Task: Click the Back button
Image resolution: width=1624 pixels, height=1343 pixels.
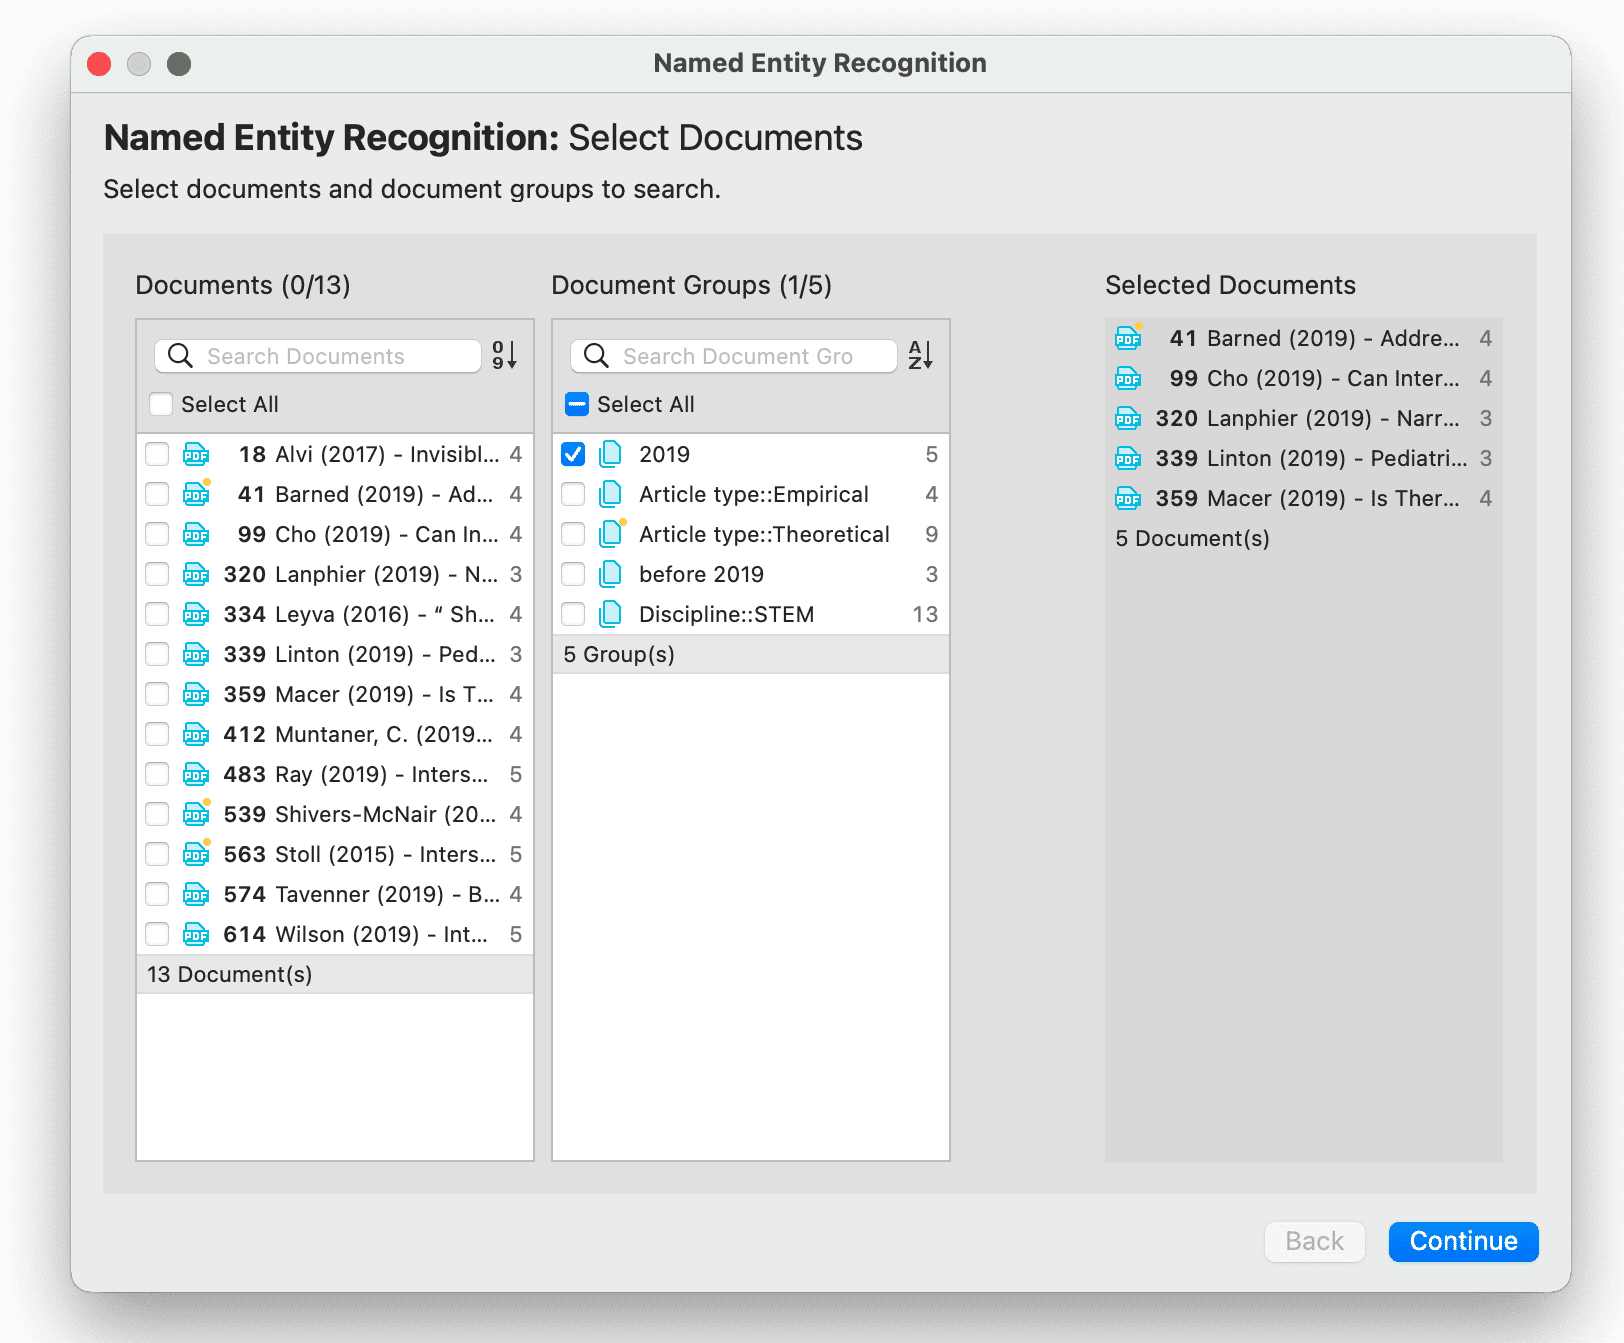Action: pyautogui.click(x=1314, y=1241)
